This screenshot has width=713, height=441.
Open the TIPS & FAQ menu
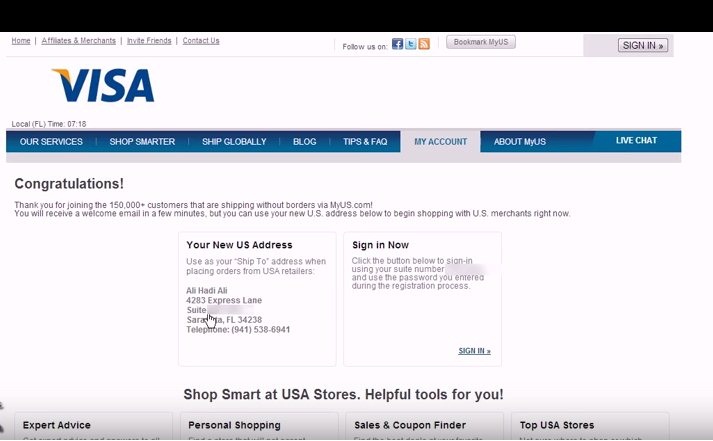365,142
